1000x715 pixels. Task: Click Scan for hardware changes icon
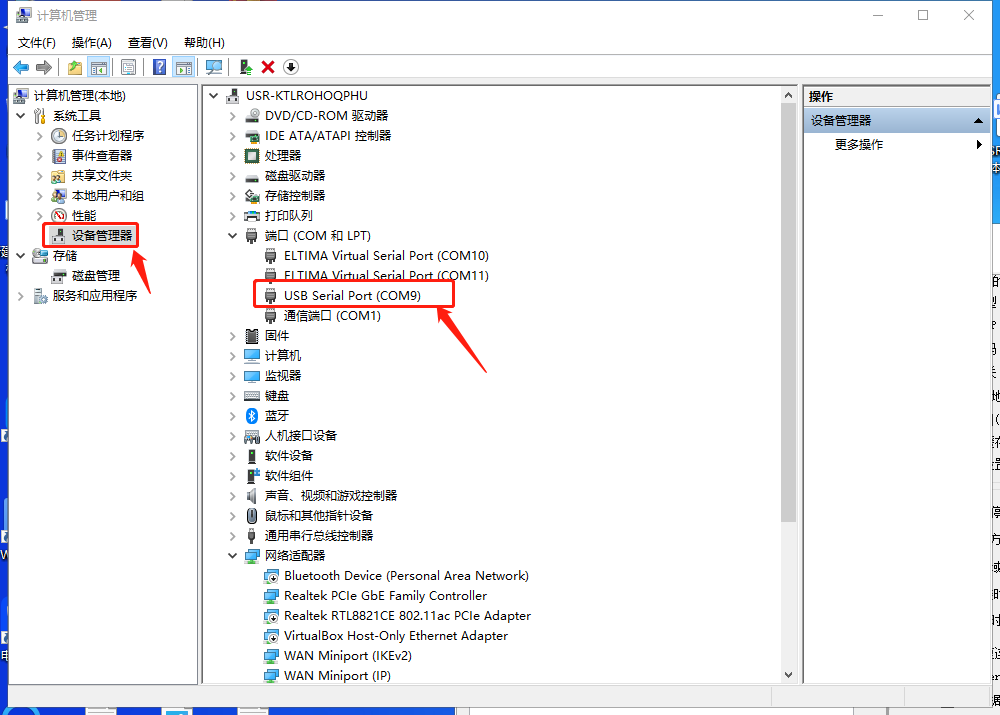point(213,67)
